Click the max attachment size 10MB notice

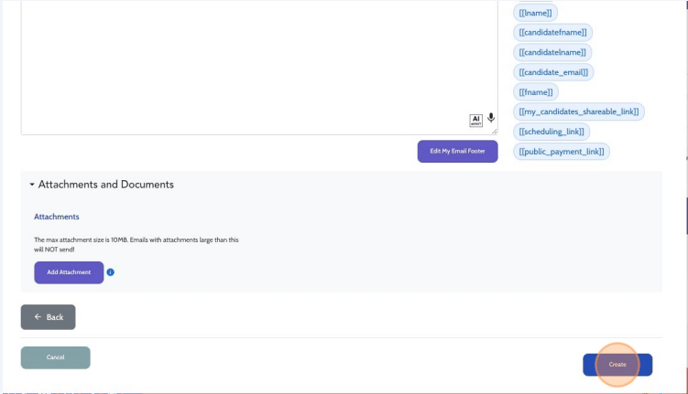pyautogui.click(x=136, y=244)
